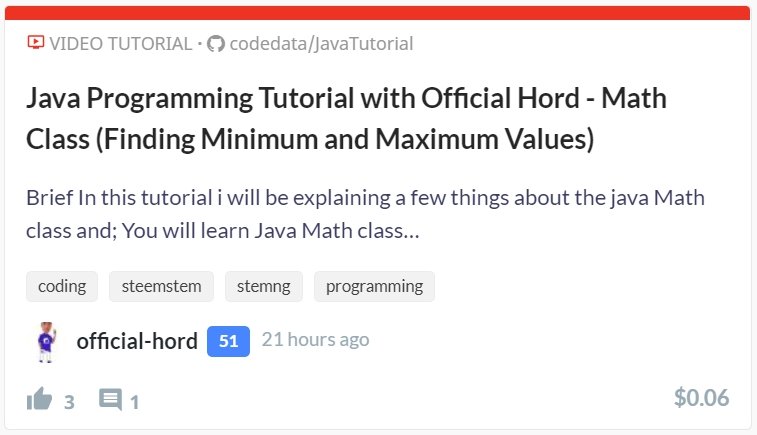757x435 pixels.
Task: Filter by the programming tag
Action: pyautogui.click(x=374, y=286)
